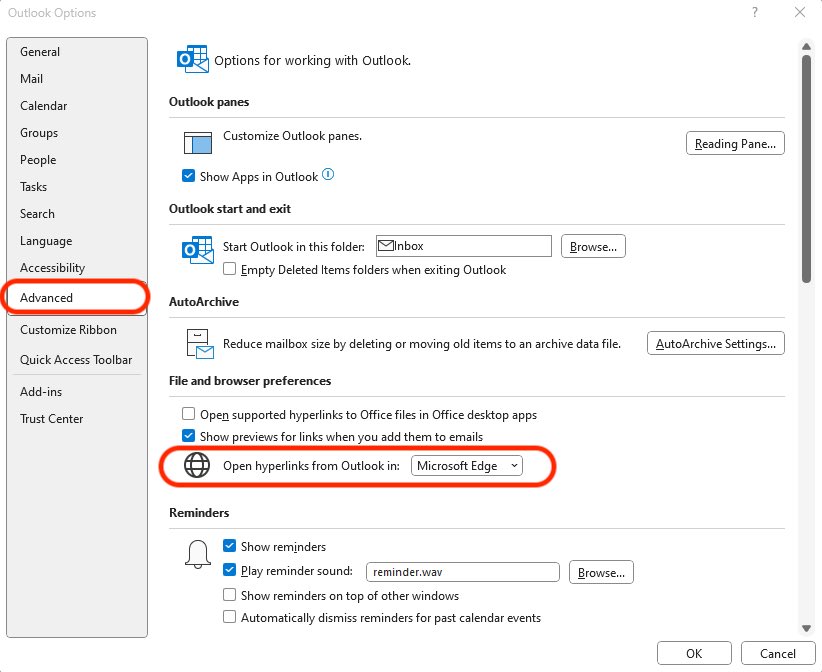Click Browse next to reminder.wav
The height and width of the screenshot is (672, 822).
coord(601,572)
